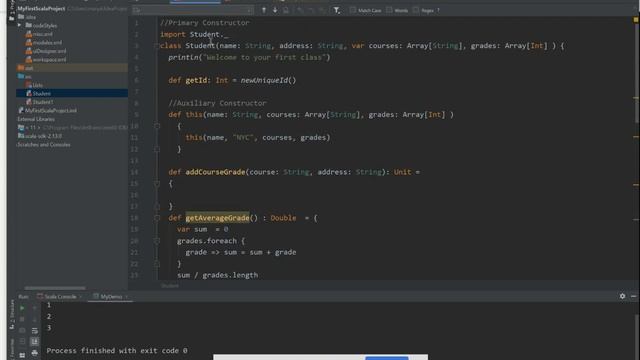The height and width of the screenshot is (360, 640).
Task: Click the Run panel label
Action: 23,297
